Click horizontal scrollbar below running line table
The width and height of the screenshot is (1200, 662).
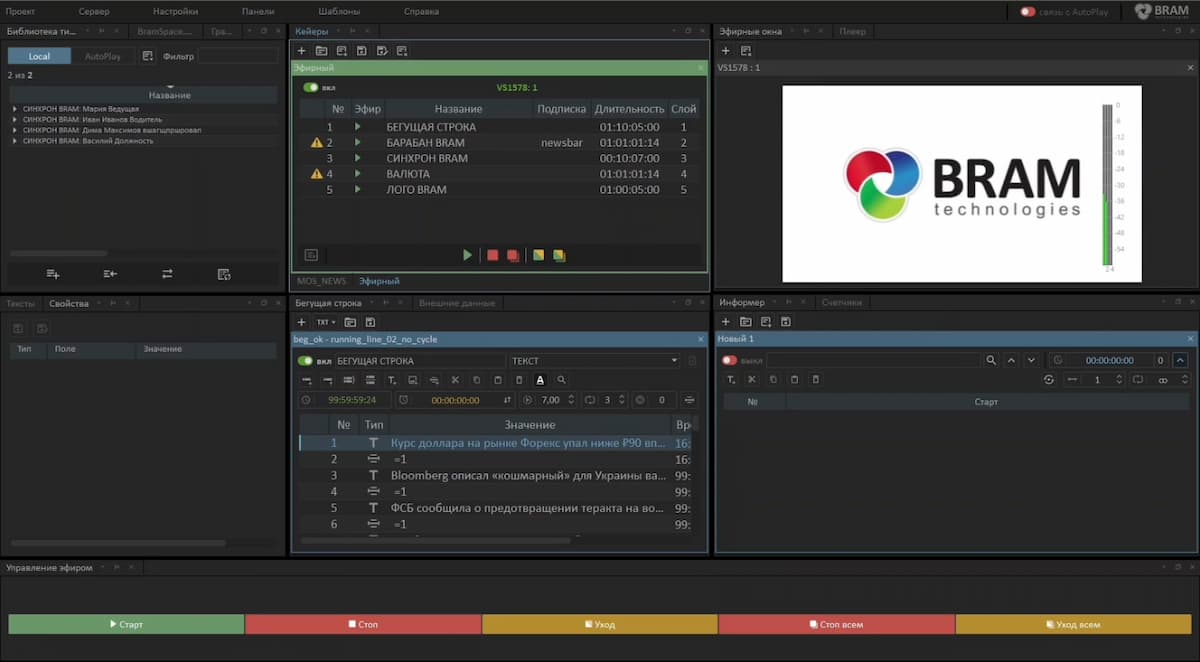point(435,540)
